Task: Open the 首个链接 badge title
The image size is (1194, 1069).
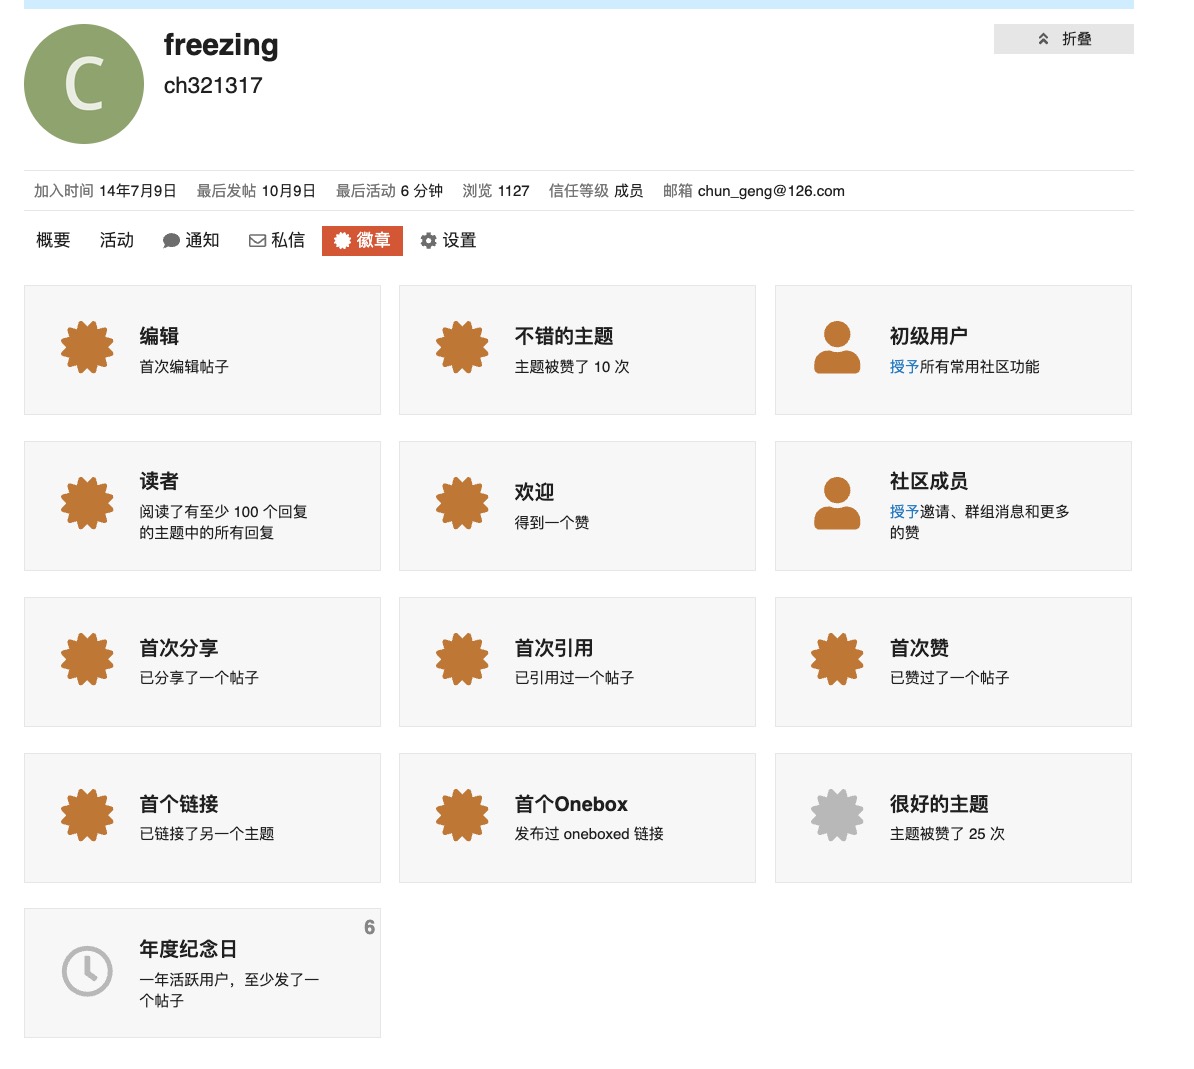Action: [179, 804]
